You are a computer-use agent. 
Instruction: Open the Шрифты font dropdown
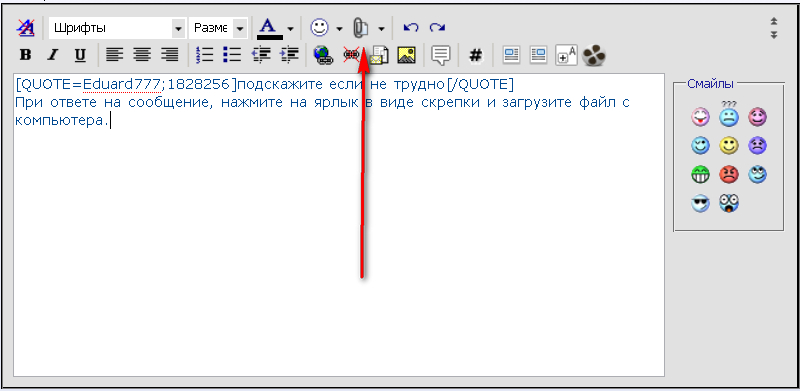click(x=117, y=28)
